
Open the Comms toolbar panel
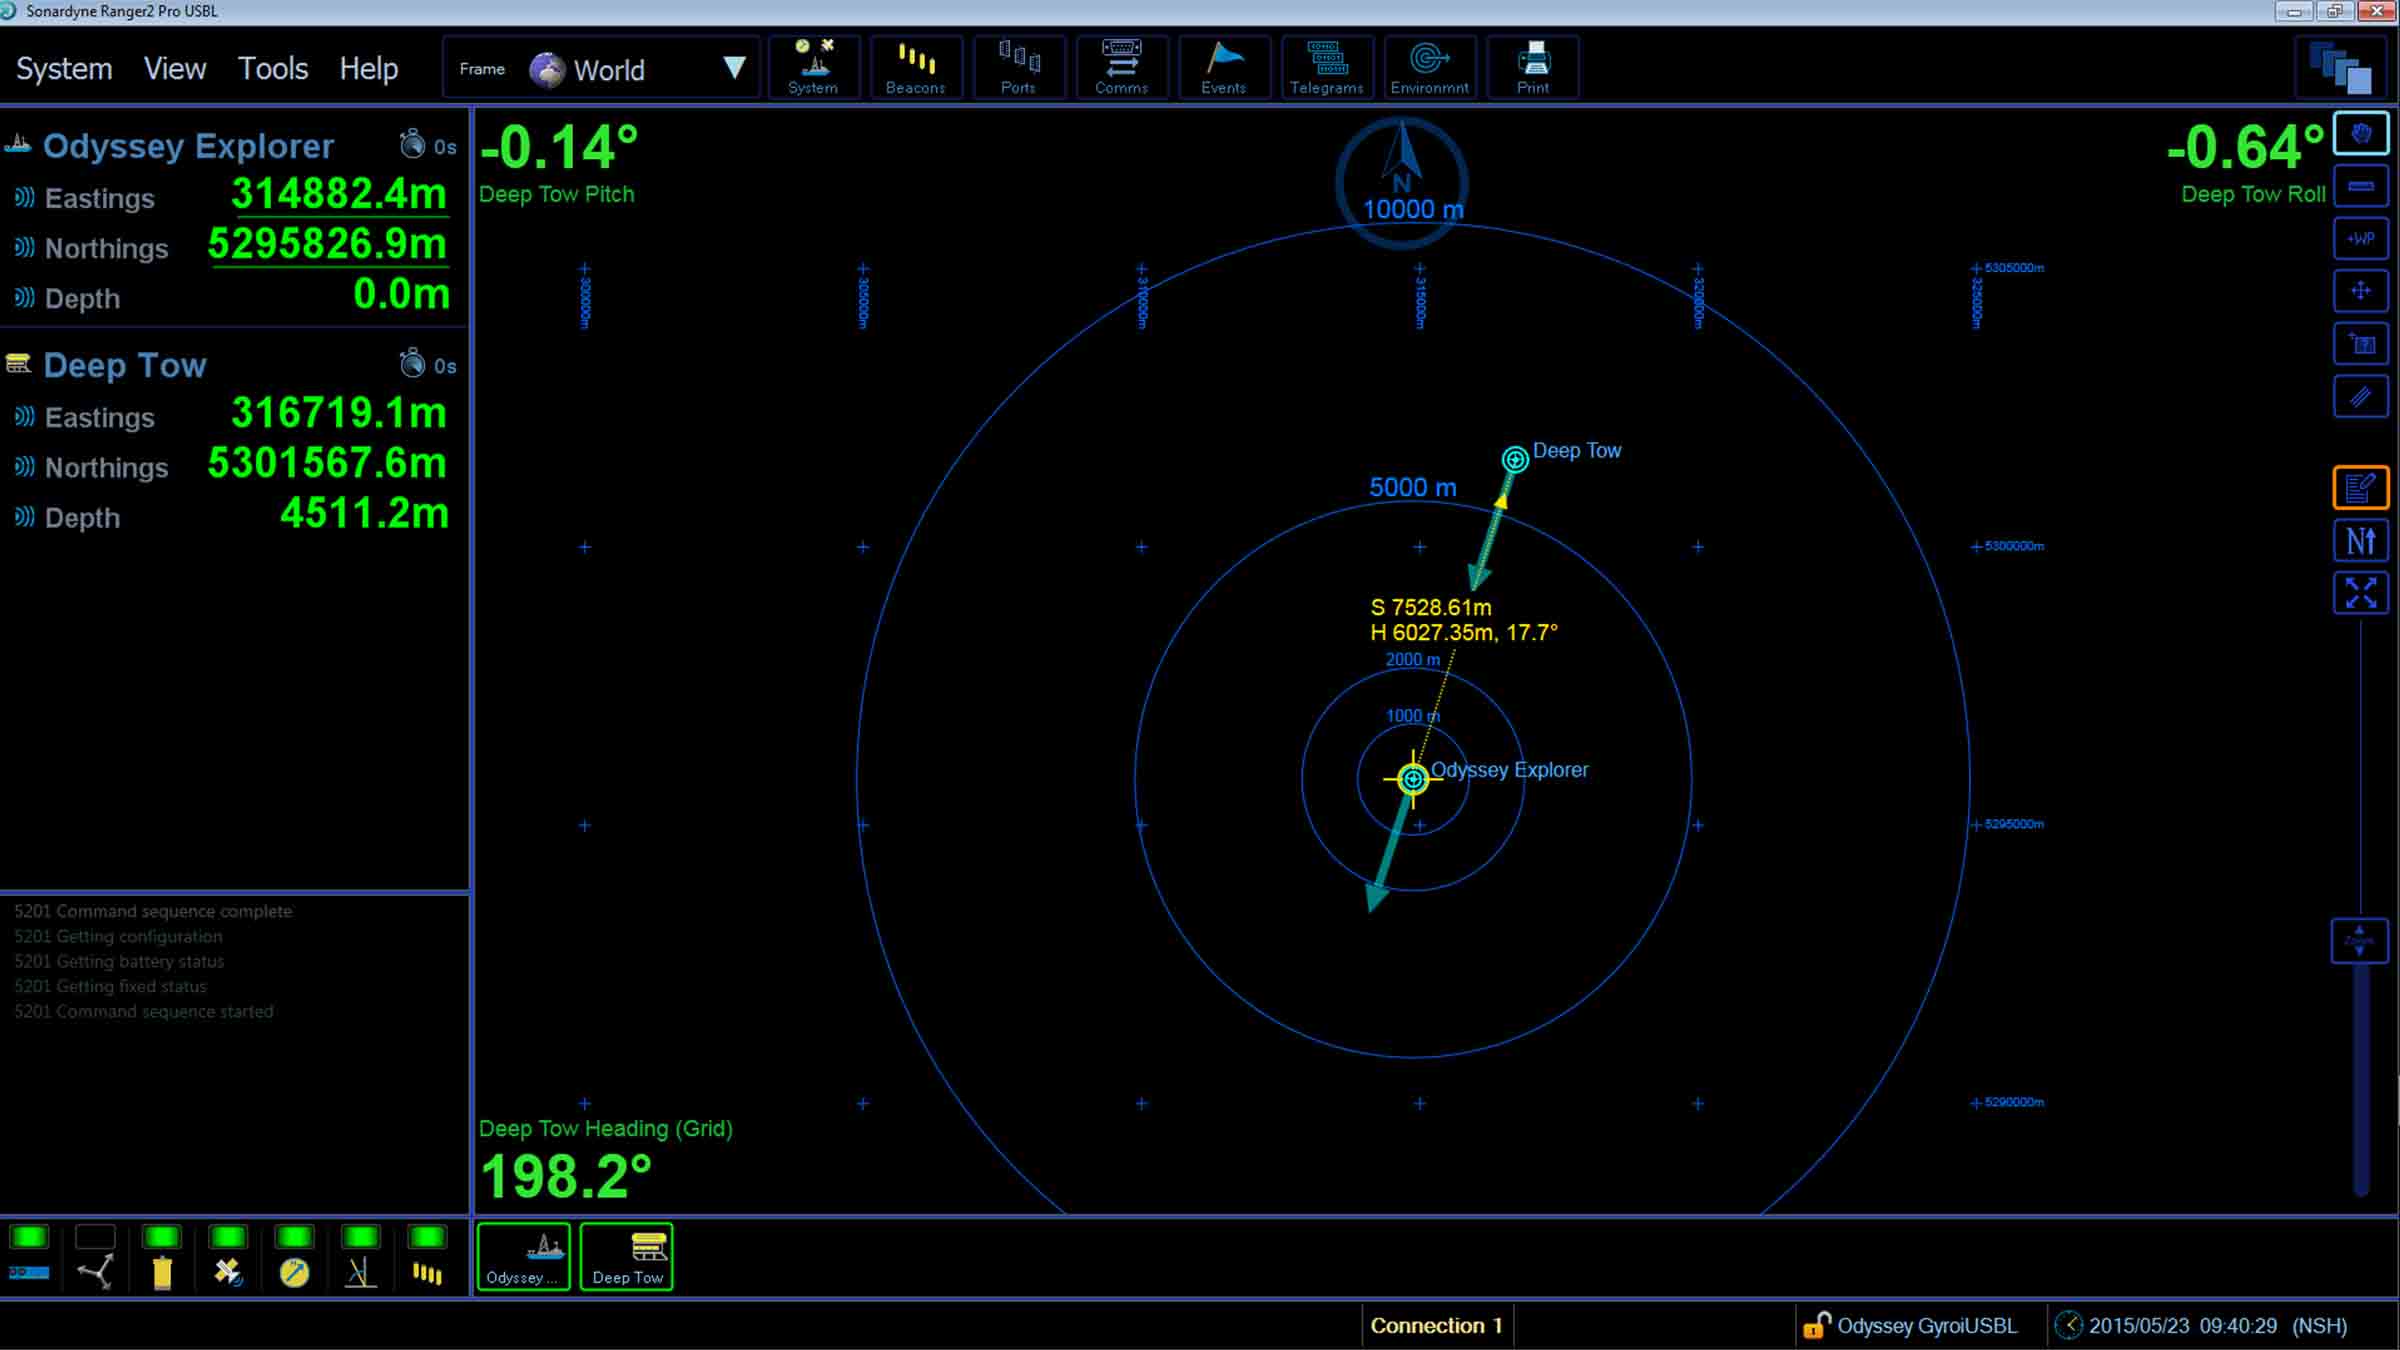(1121, 68)
